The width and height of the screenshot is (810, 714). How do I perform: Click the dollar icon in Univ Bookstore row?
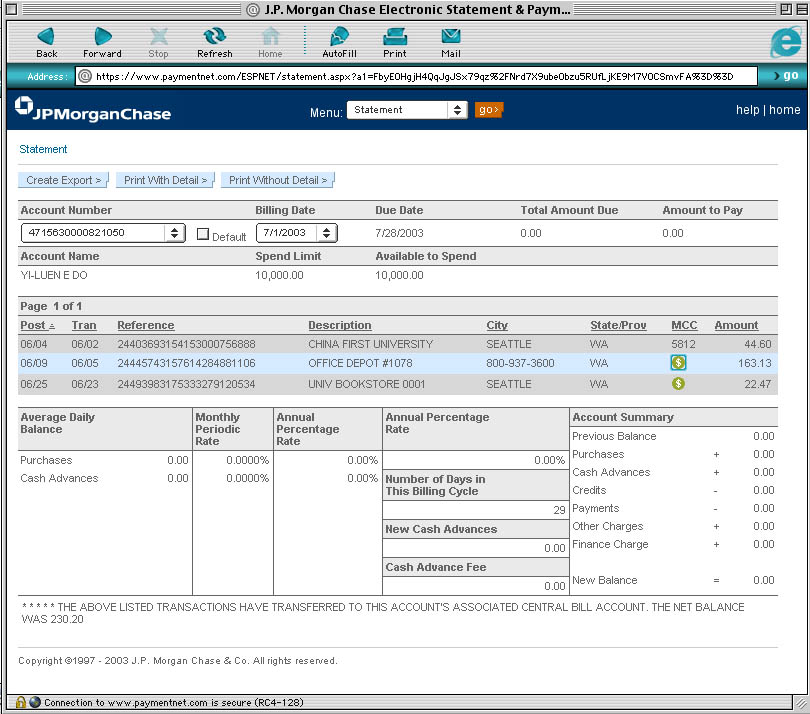click(x=678, y=383)
